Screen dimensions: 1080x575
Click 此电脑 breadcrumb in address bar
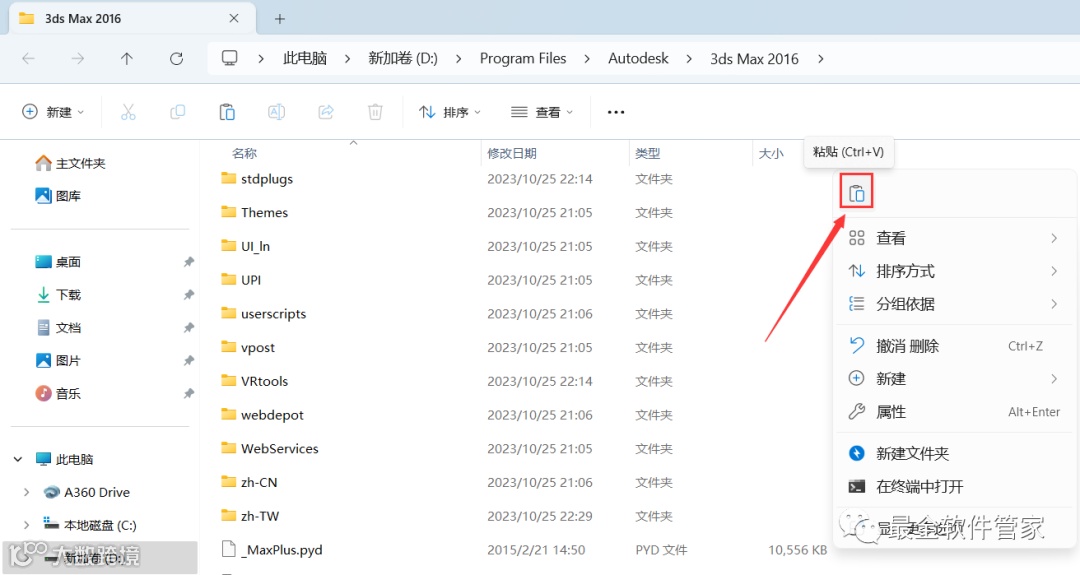point(304,59)
